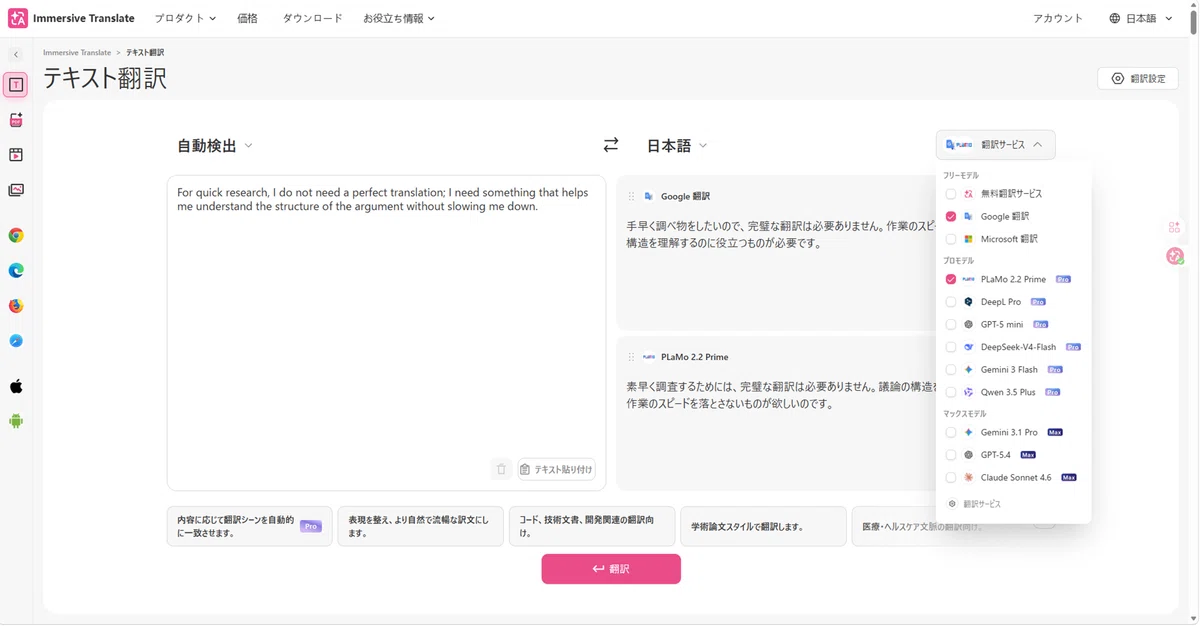Check the 無料翻訳サービス checkbox
Image resolution: width=1200 pixels, height=626 pixels.
[x=951, y=194]
